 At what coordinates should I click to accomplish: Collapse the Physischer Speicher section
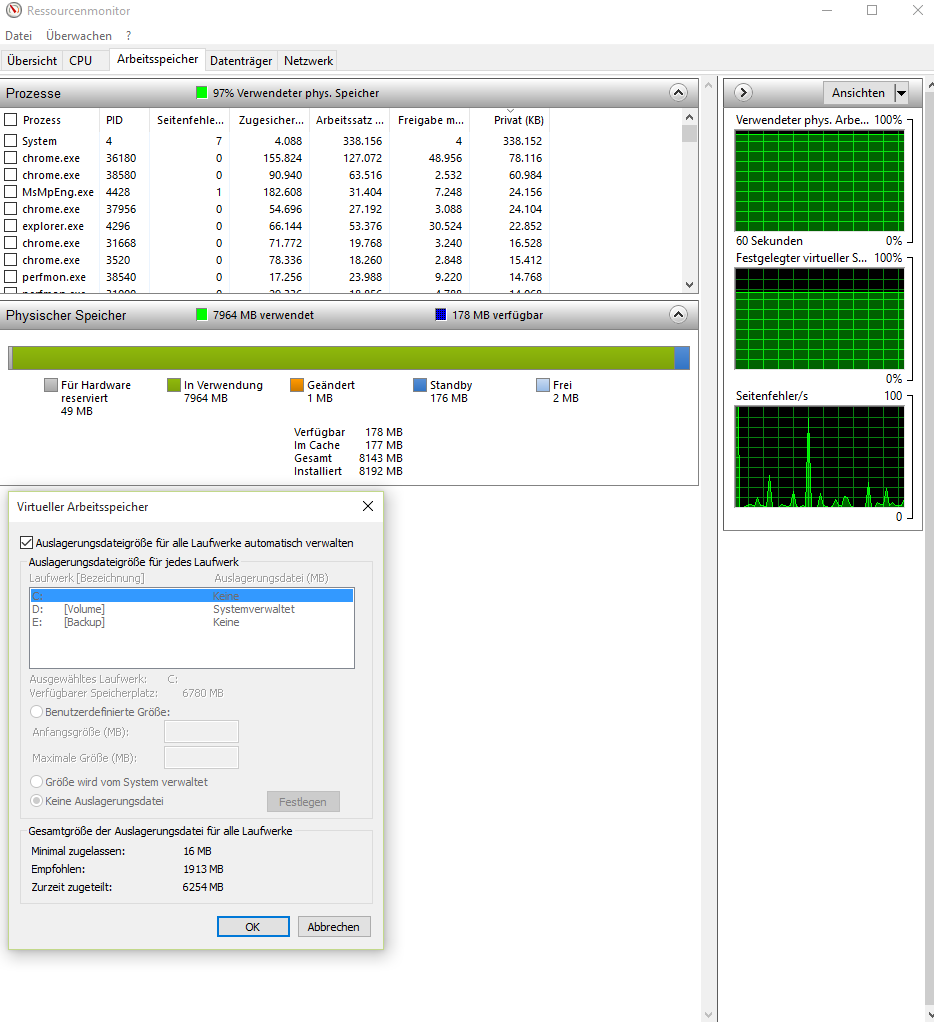[678, 315]
